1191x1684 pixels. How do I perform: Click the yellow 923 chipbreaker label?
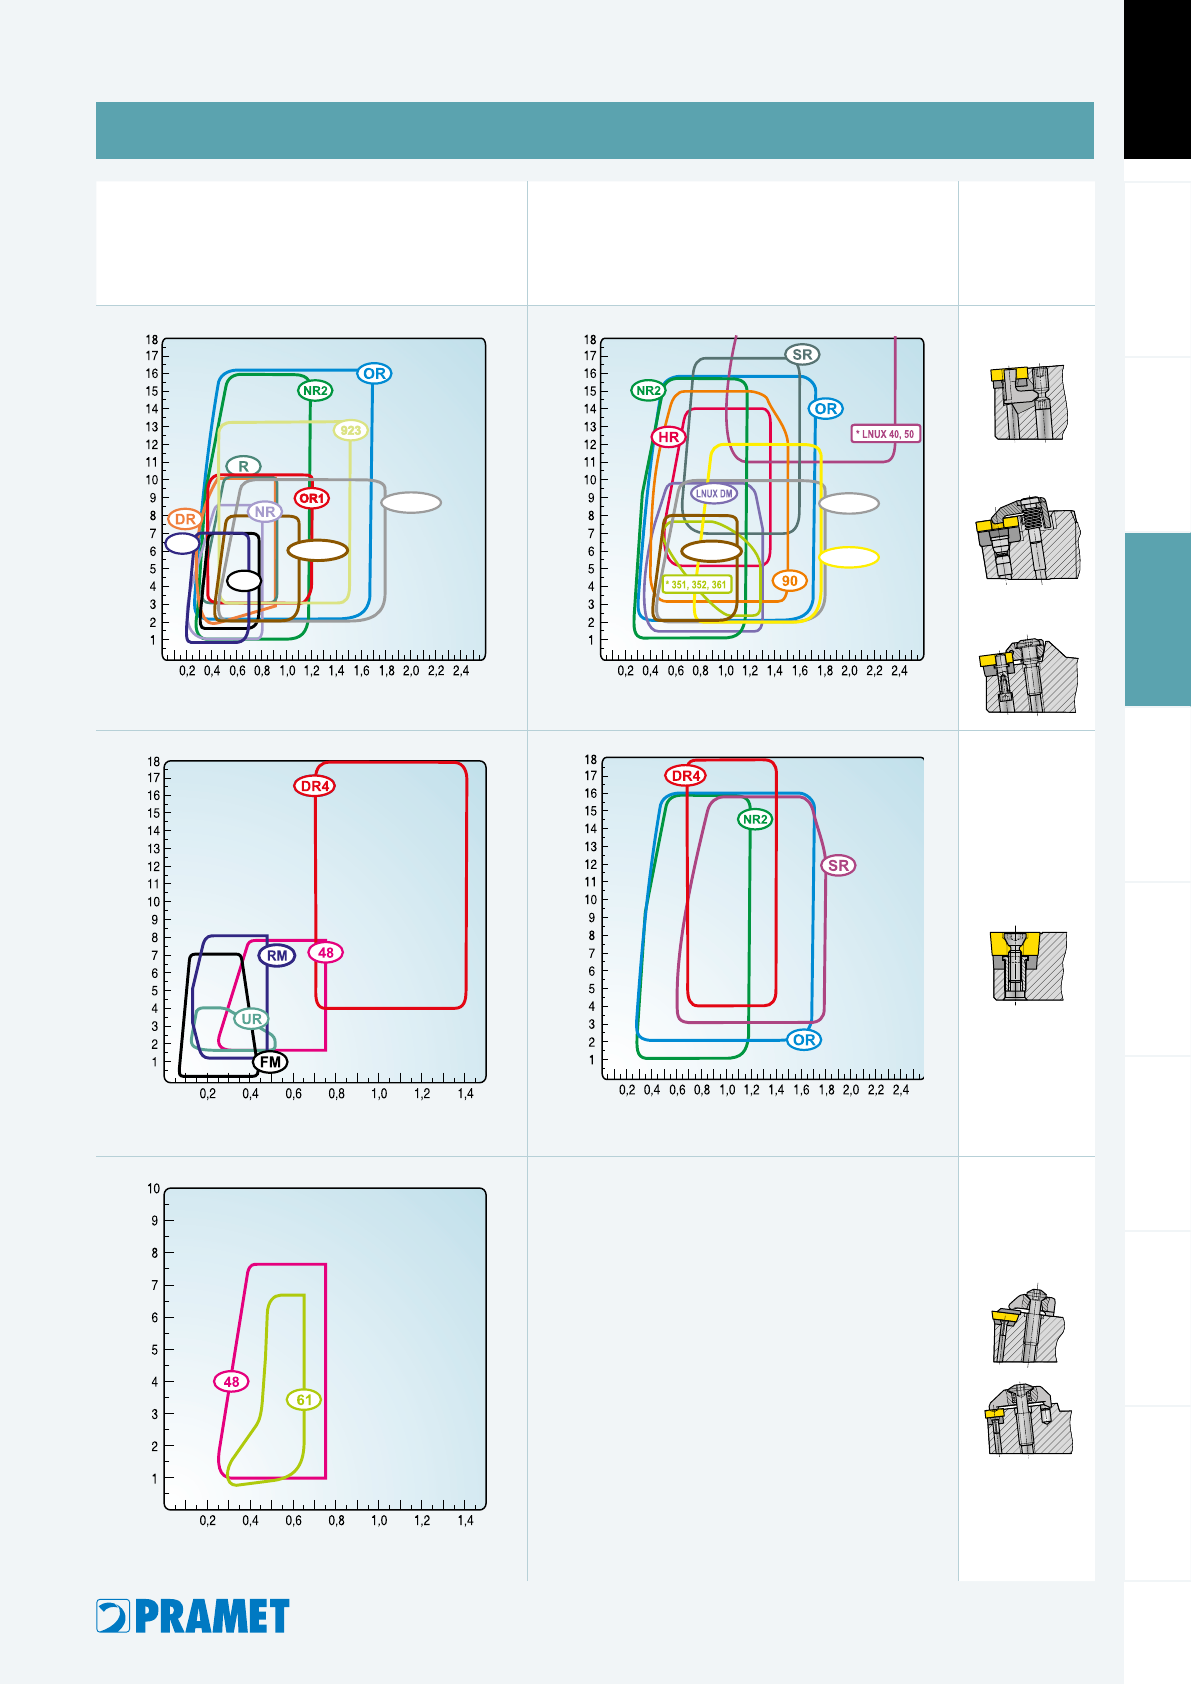(351, 431)
